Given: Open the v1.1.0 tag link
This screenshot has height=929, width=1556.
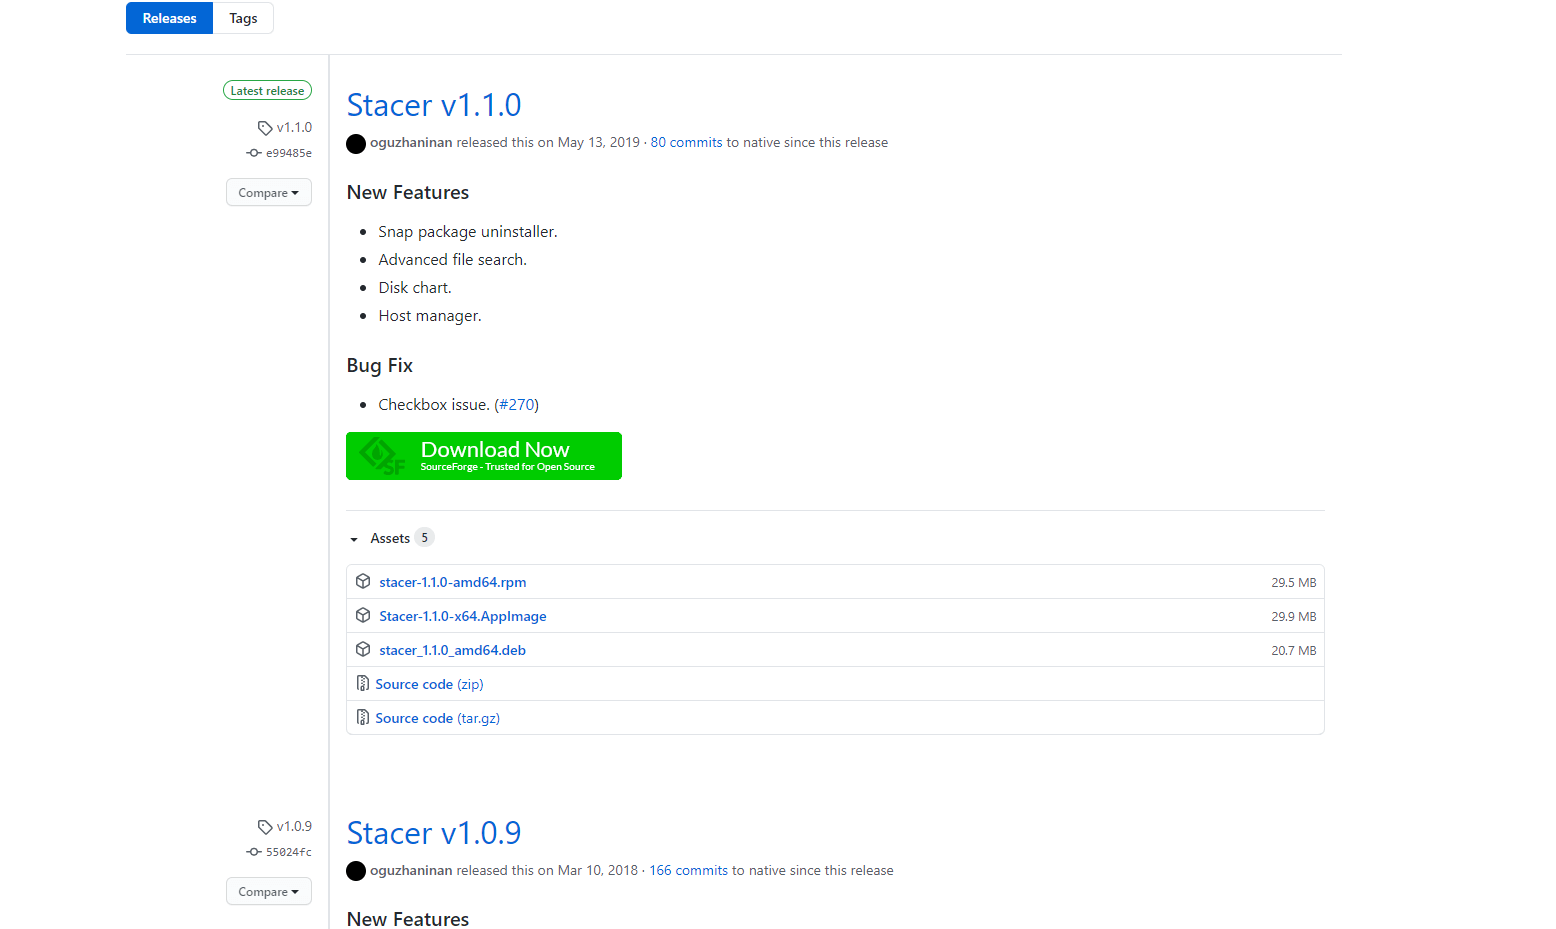Looking at the screenshot, I should (x=294, y=128).
